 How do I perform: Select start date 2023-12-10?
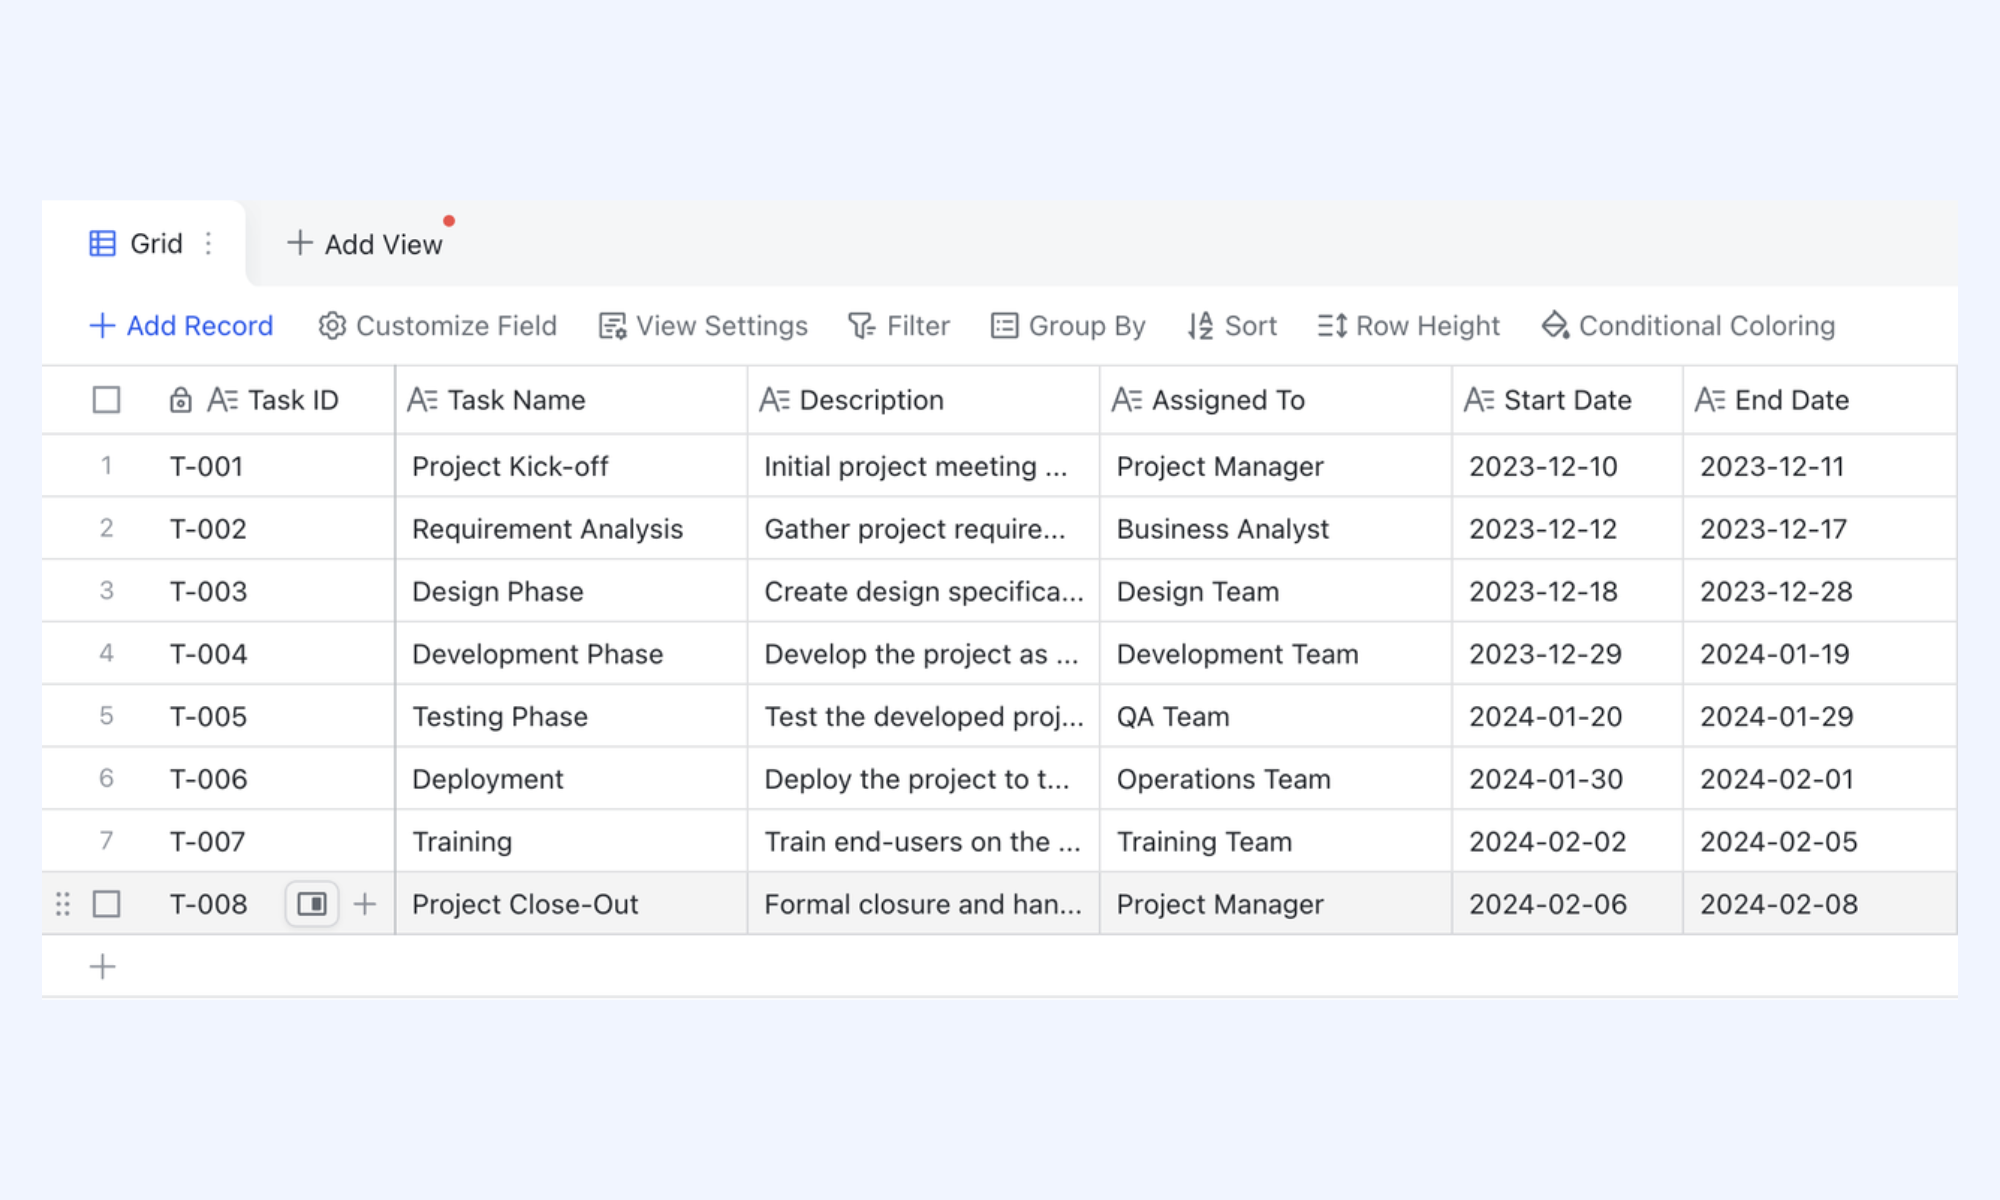(x=1567, y=466)
